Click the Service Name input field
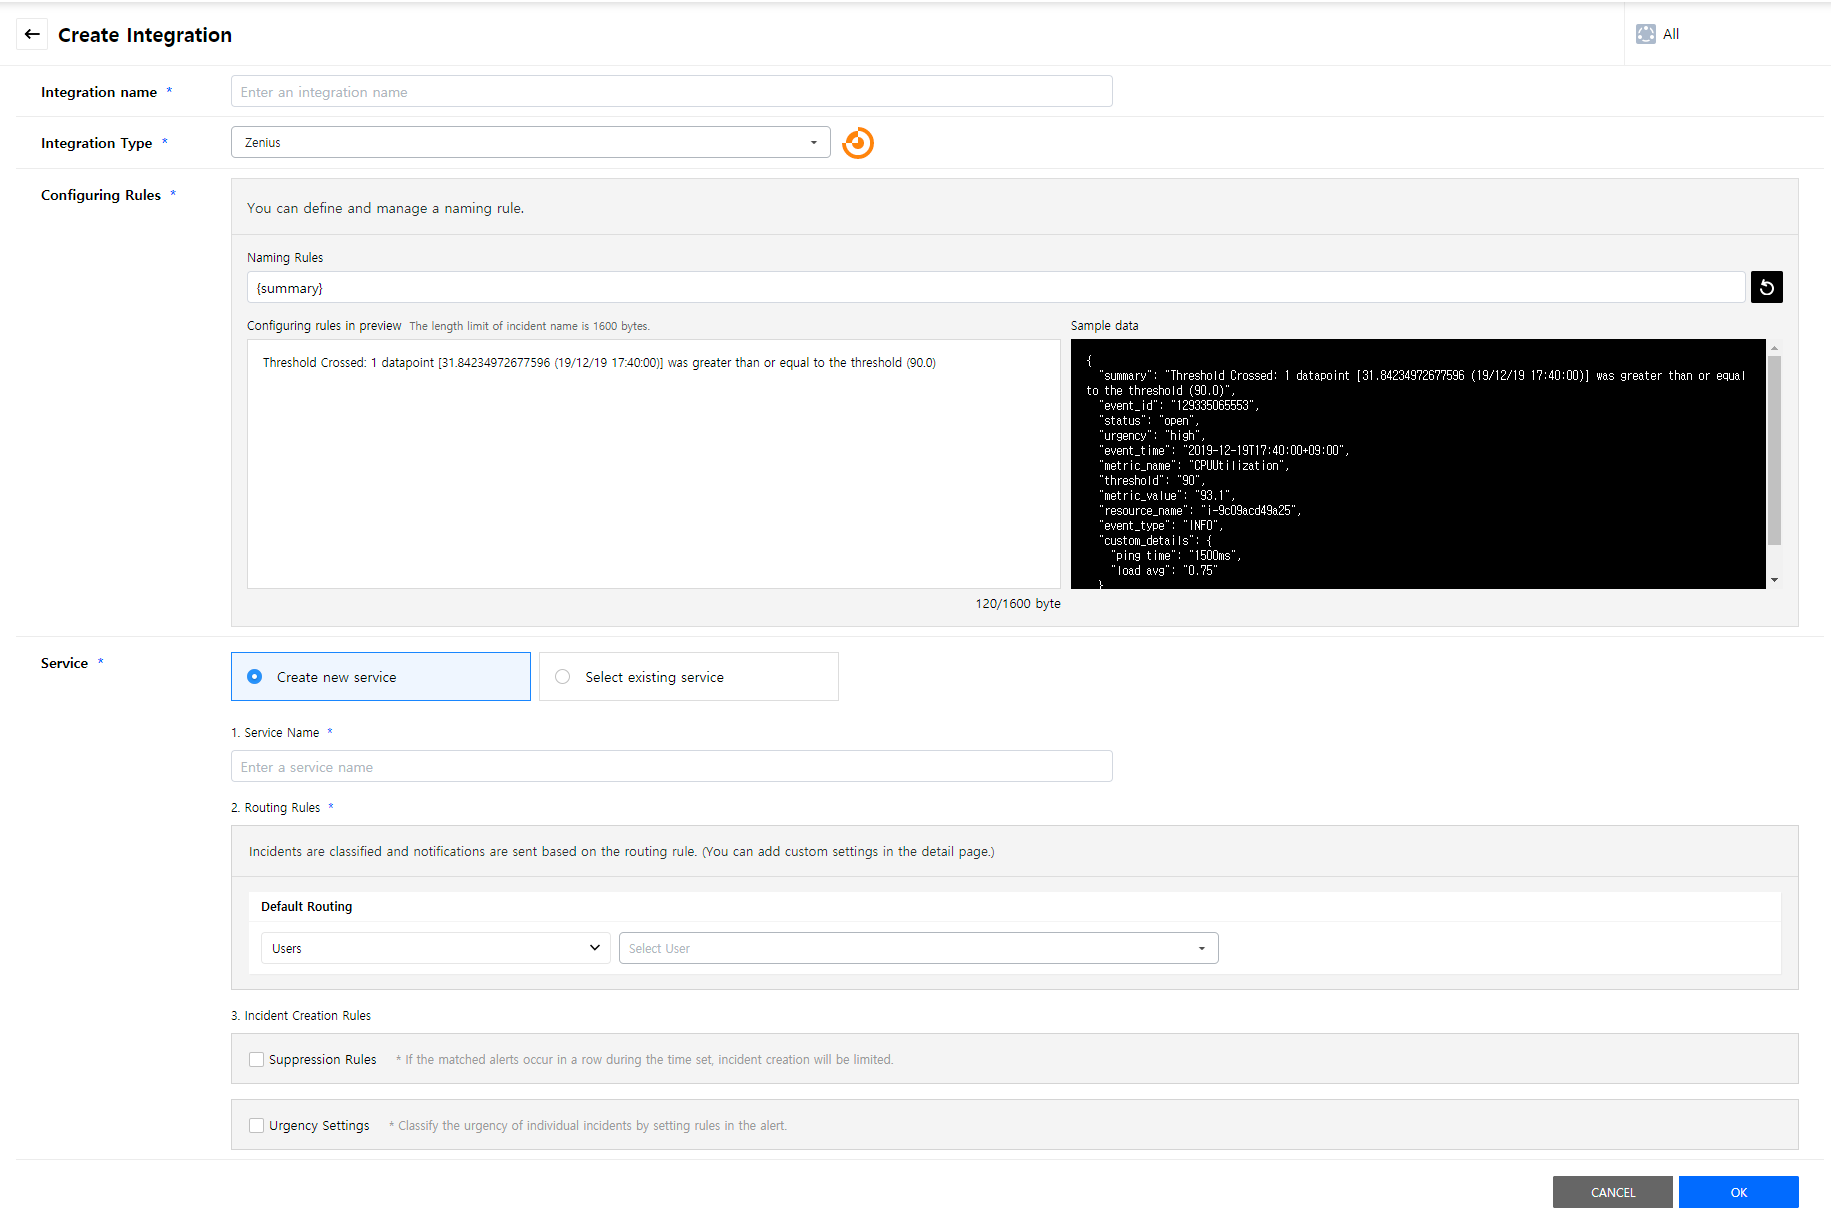Screen dimensions: 1831x1231 pos(671,767)
